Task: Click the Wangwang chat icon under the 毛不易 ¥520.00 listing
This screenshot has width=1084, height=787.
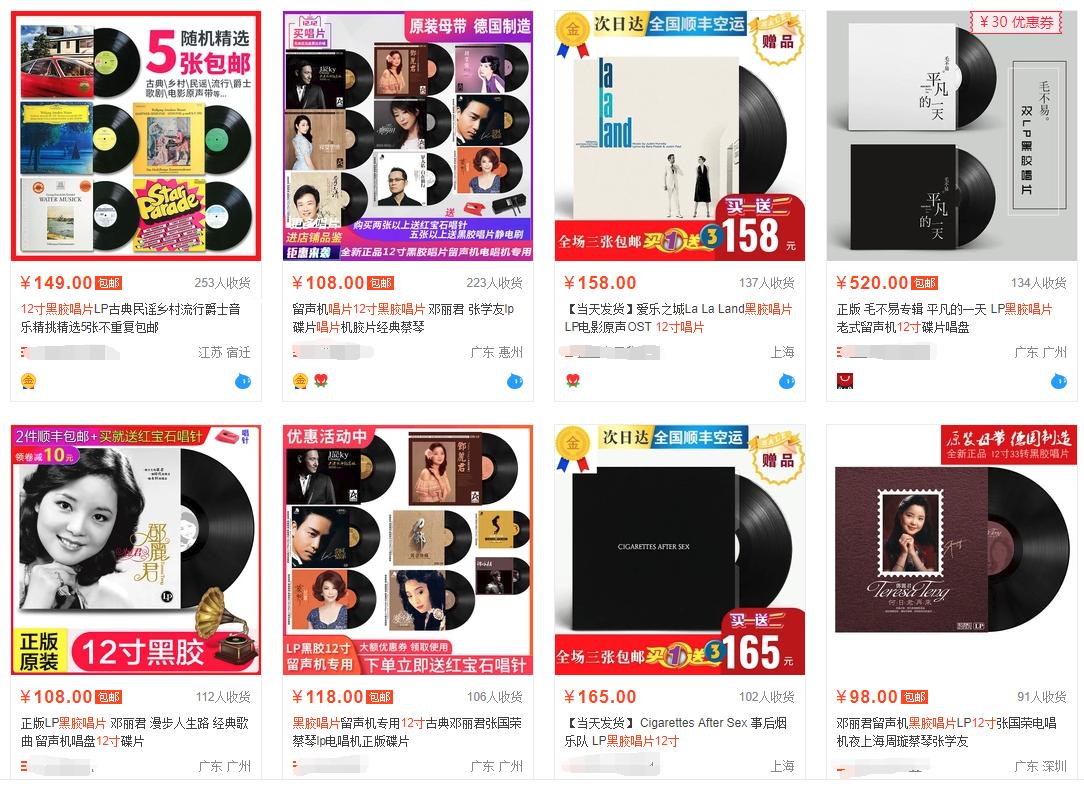Action: point(1058,381)
